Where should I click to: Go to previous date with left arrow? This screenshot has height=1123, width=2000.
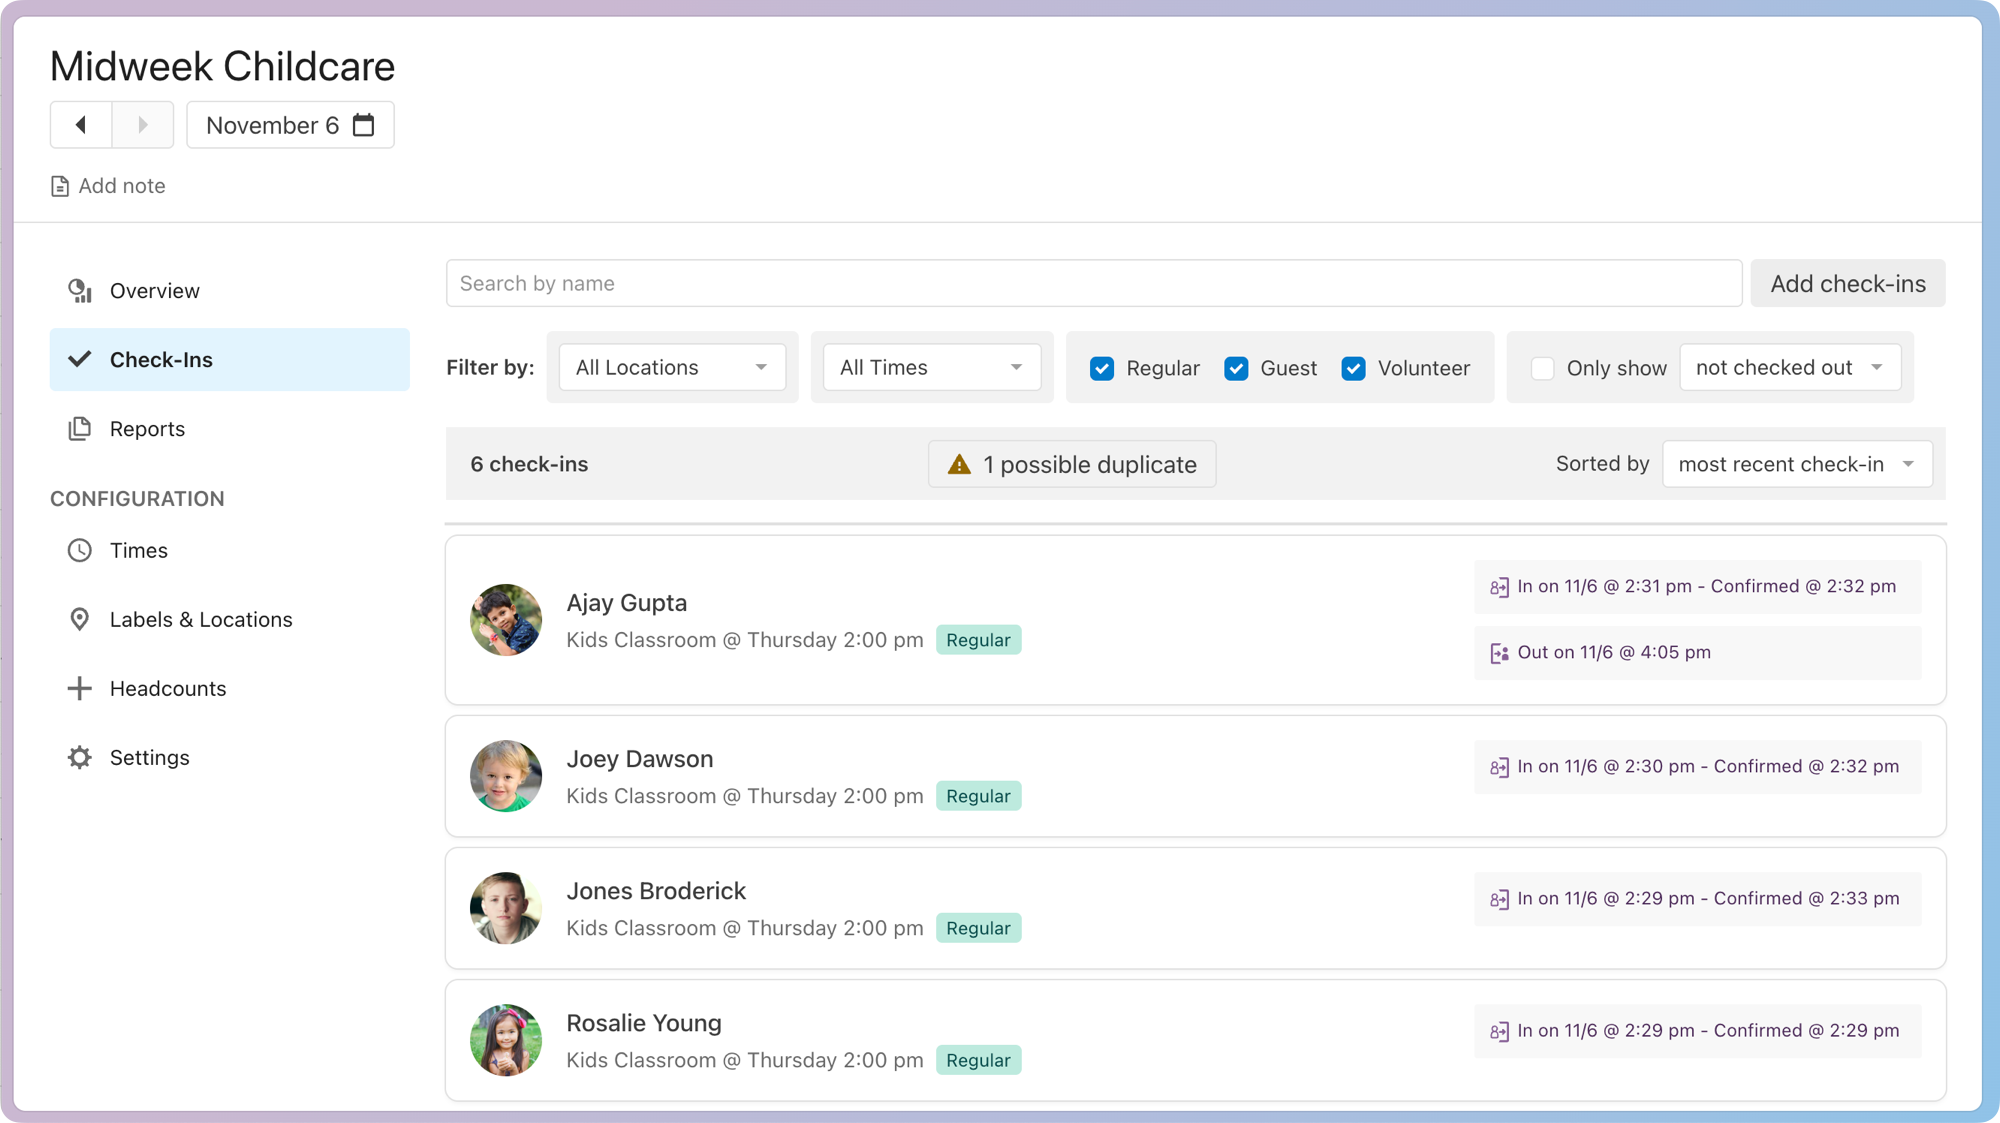point(81,125)
